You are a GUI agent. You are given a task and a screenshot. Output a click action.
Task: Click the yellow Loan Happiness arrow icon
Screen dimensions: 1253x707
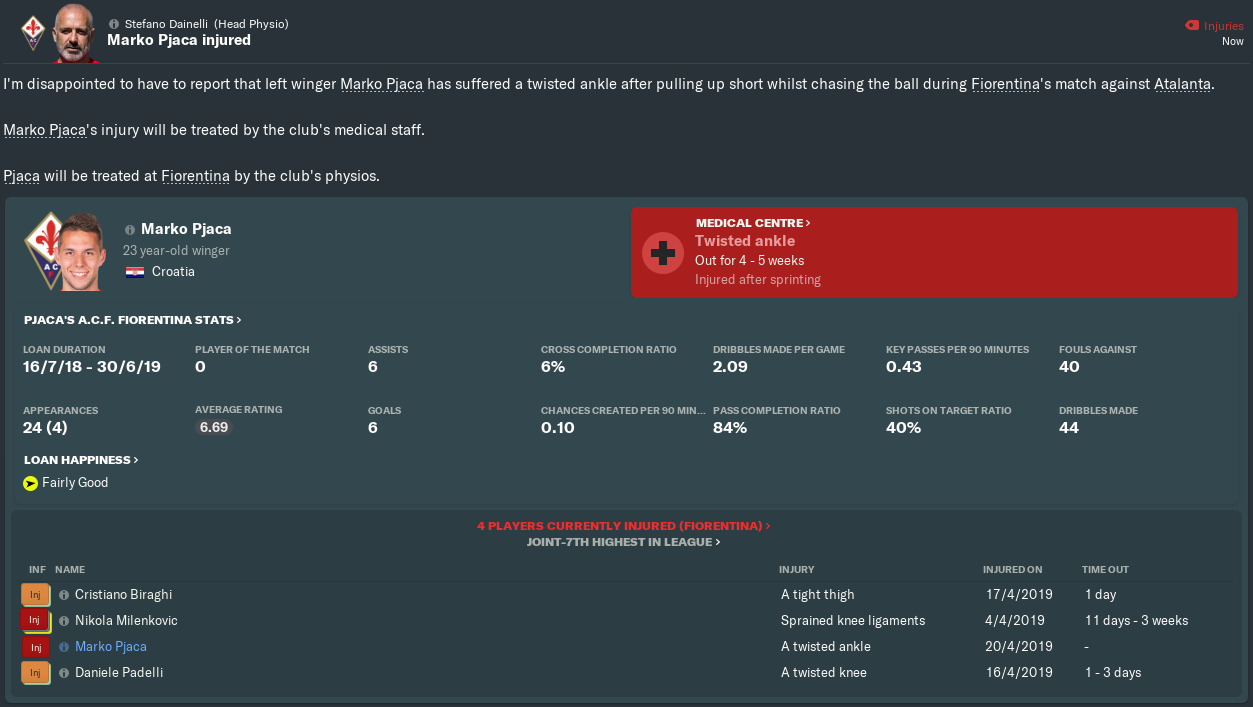pyautogui.click(x=30, y=483)
